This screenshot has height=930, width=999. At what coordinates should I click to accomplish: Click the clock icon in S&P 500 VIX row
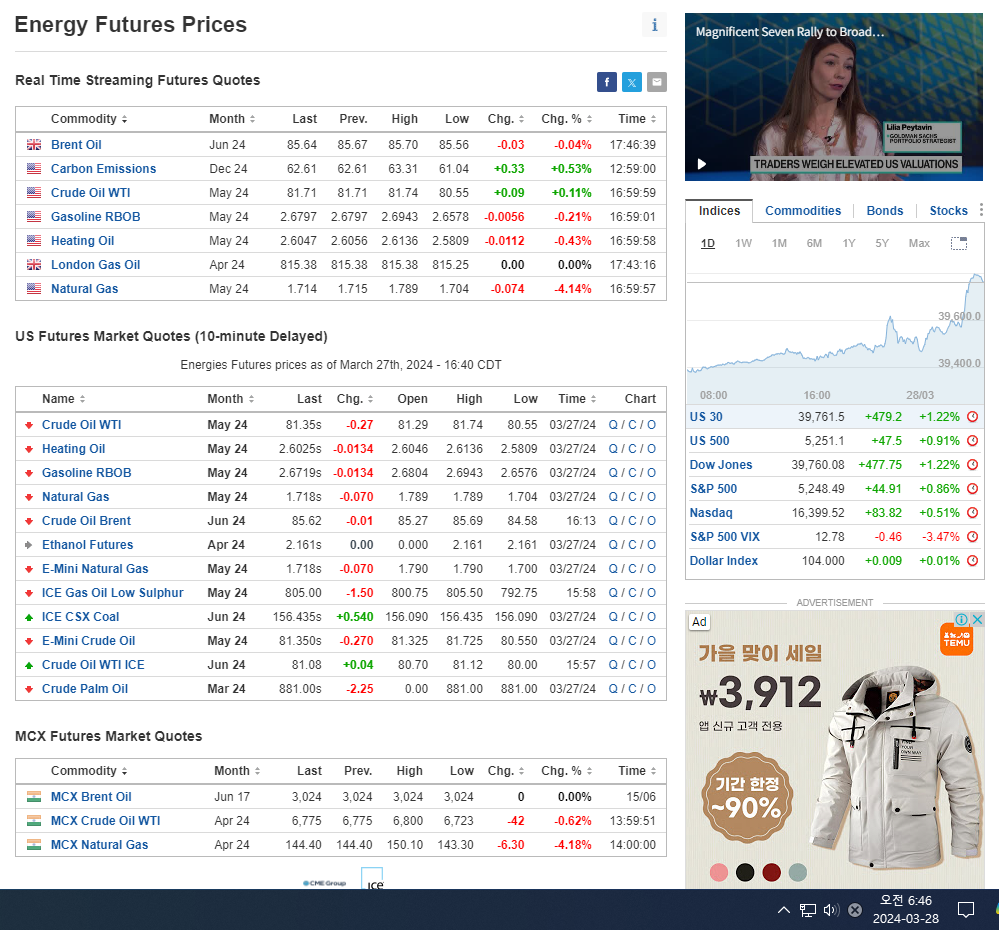tap(972, 537)
